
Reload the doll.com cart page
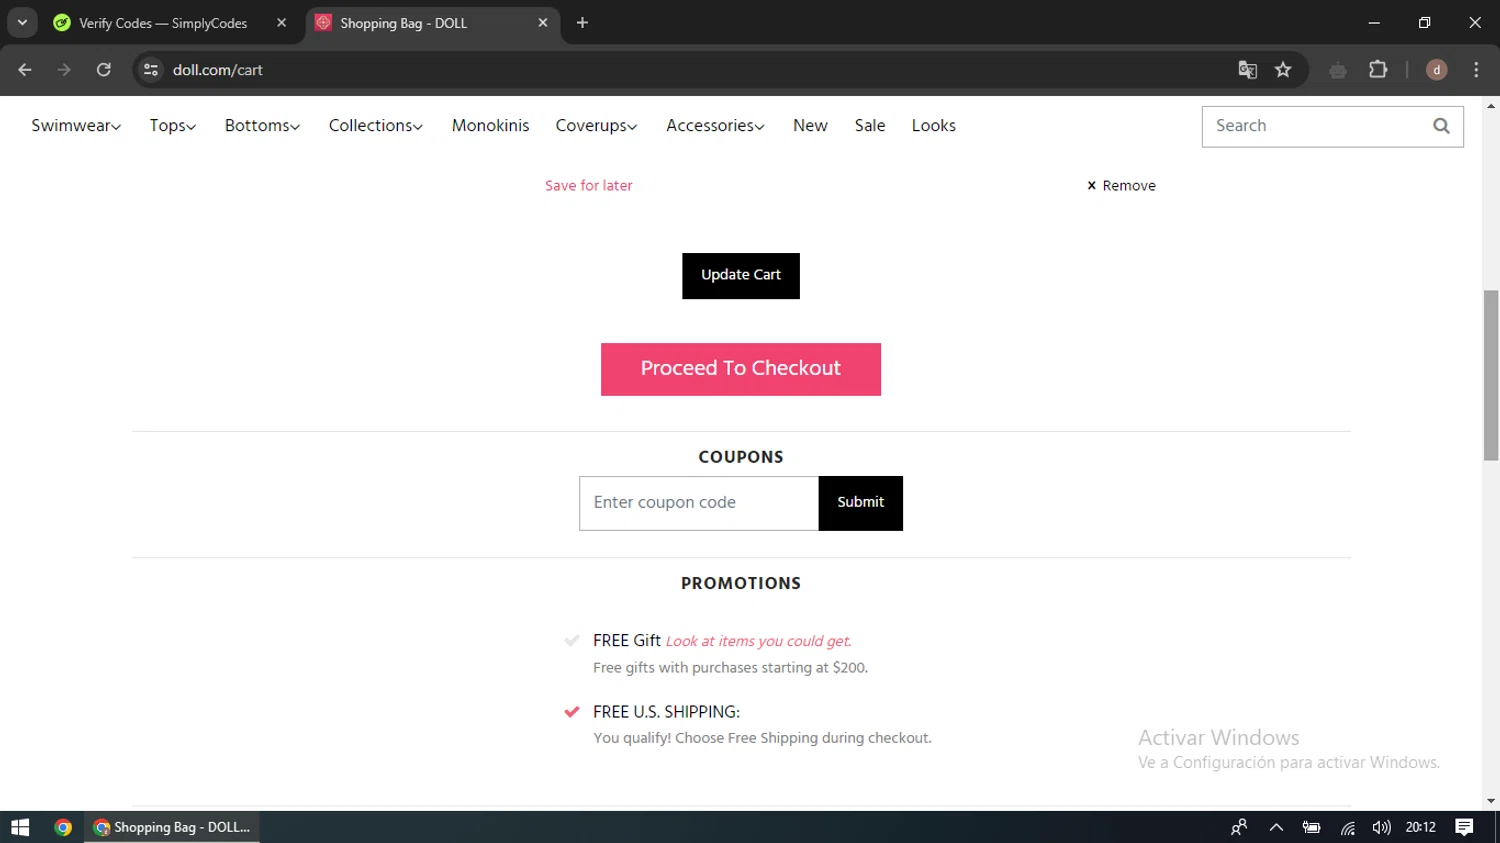(104, 70)
